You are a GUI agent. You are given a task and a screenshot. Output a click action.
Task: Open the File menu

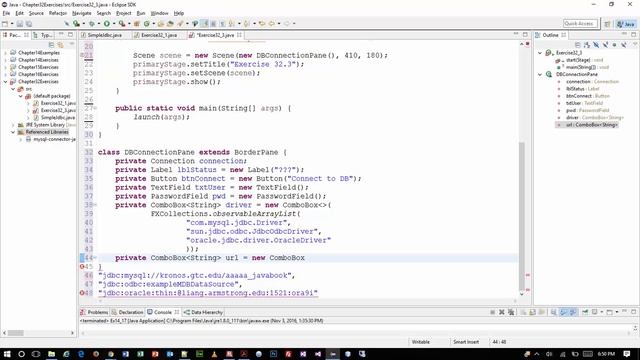click(6, 13)
